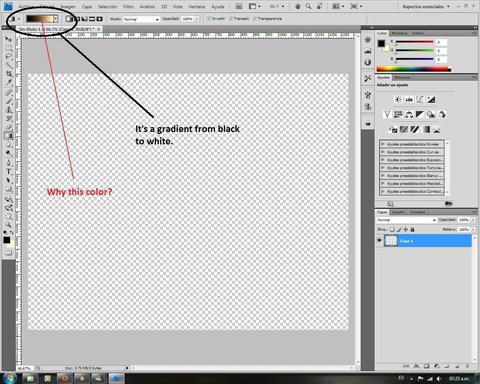Toggle the Transparencia checkbox
The width and height of the screenshot is (480, 384).
click(255, 19)
